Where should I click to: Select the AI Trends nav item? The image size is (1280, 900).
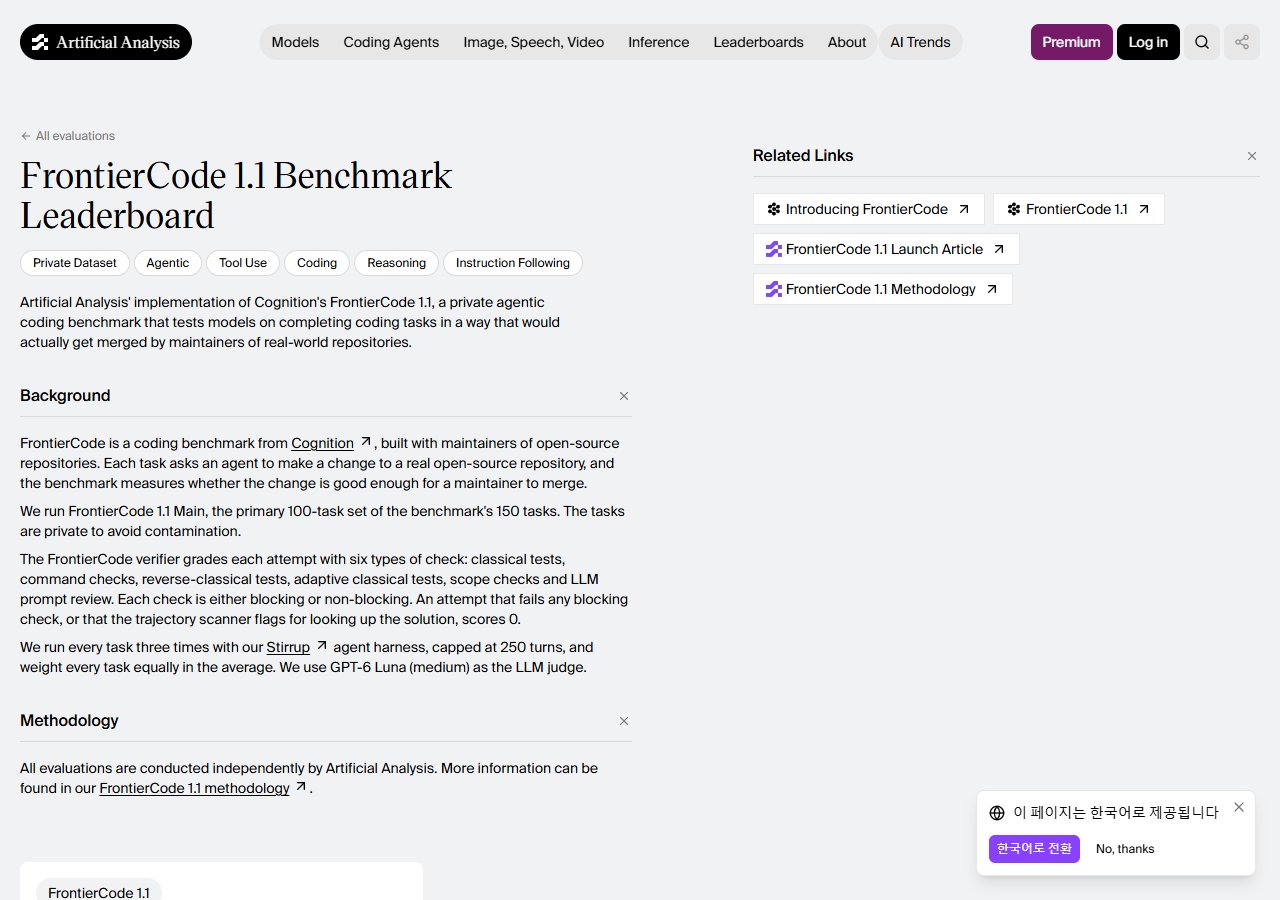(x=920, y=42)
